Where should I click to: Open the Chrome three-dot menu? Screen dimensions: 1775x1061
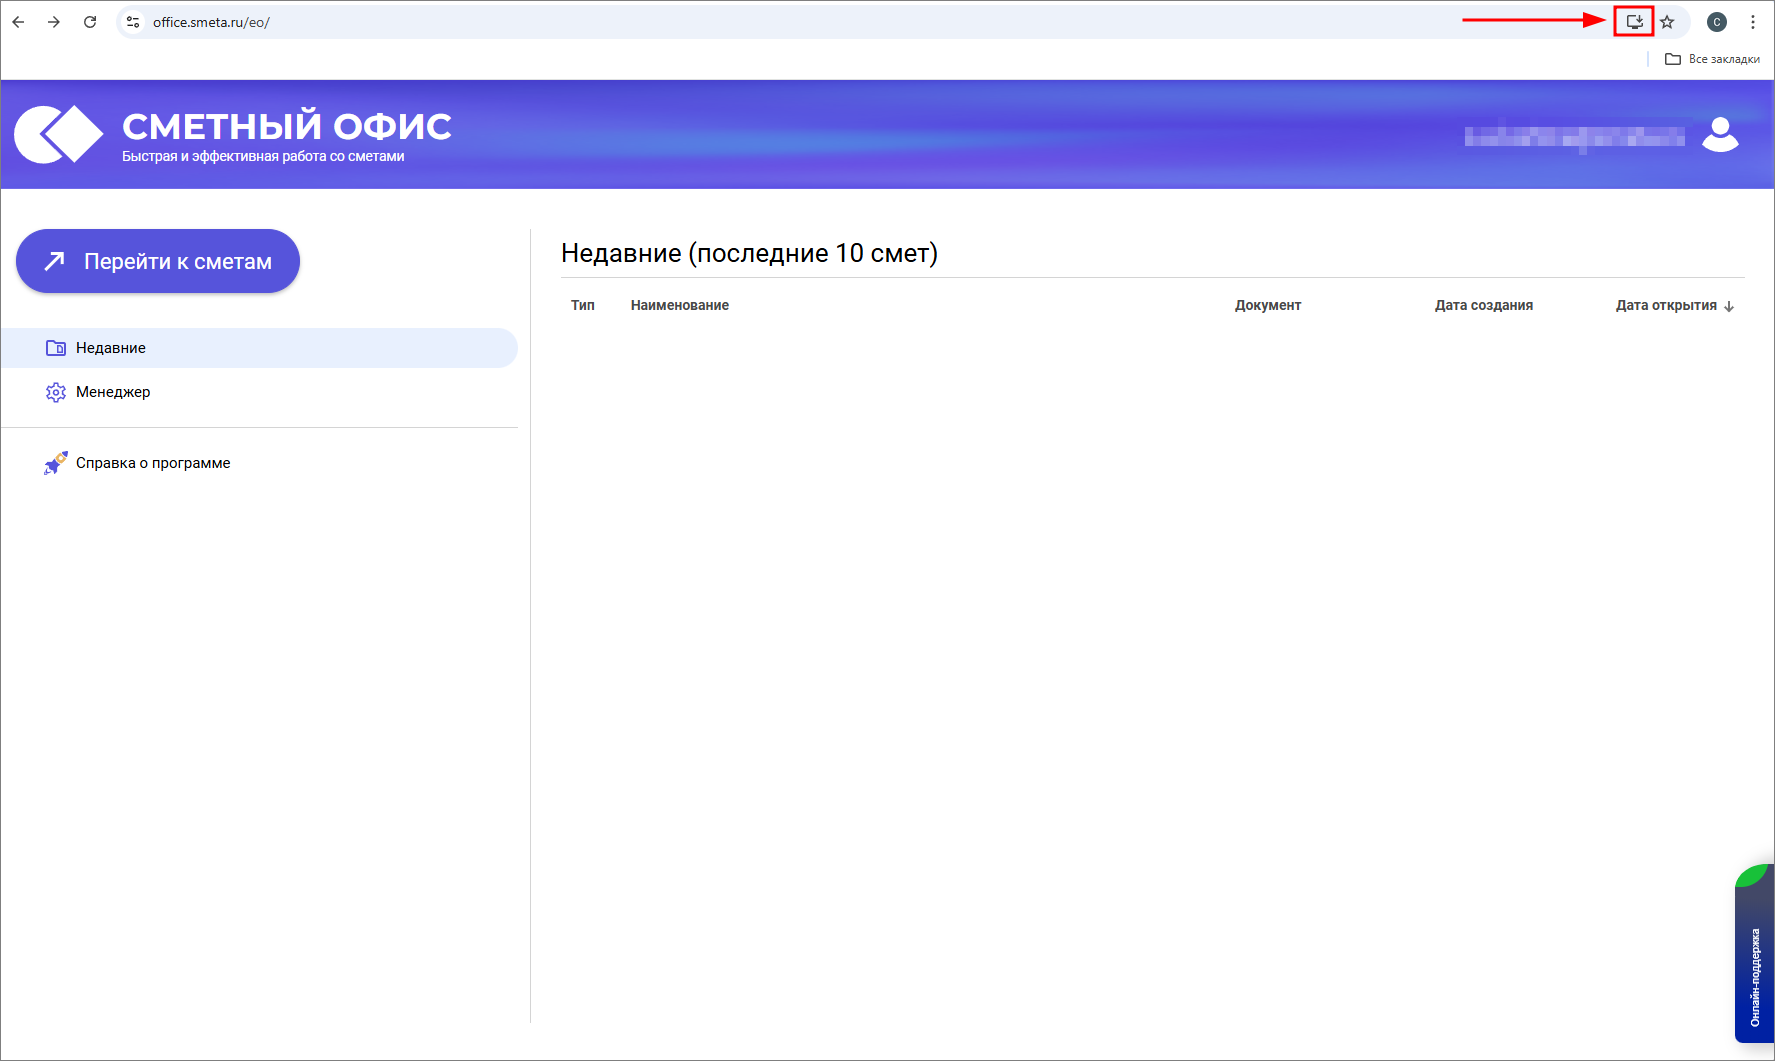pos(1753,22)
